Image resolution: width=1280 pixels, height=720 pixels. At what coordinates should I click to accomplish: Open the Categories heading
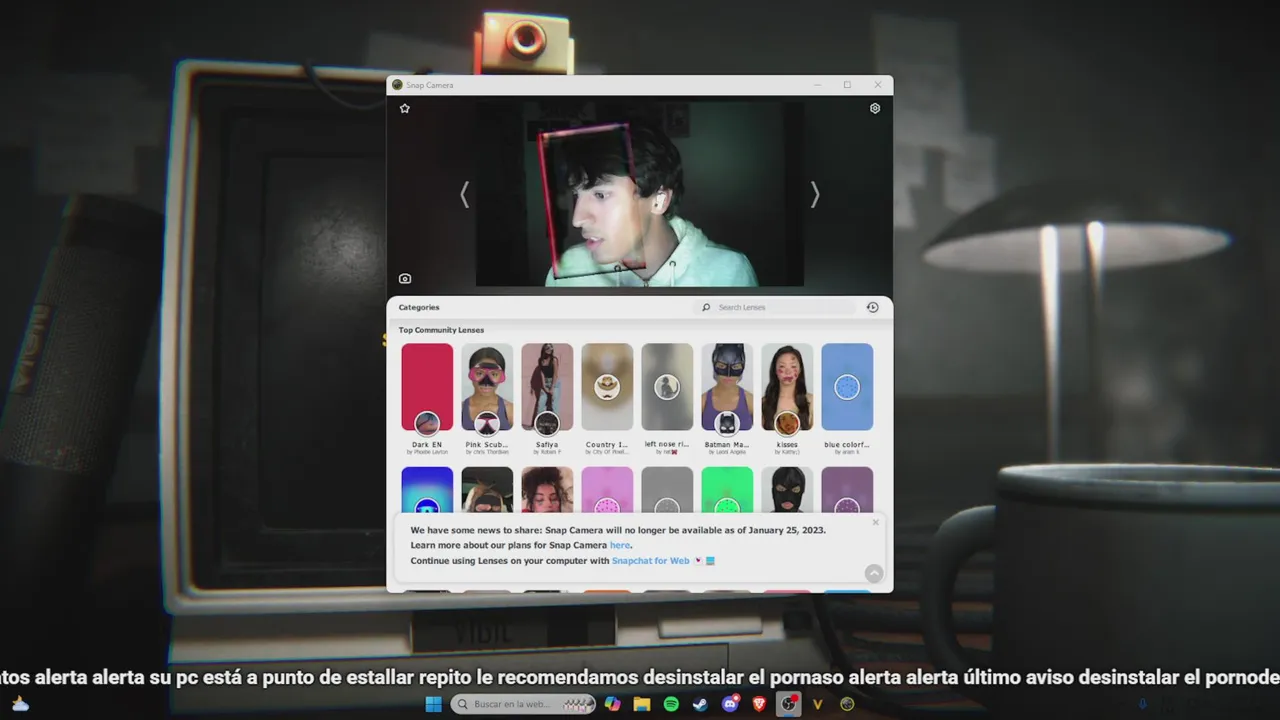(419, 307)
